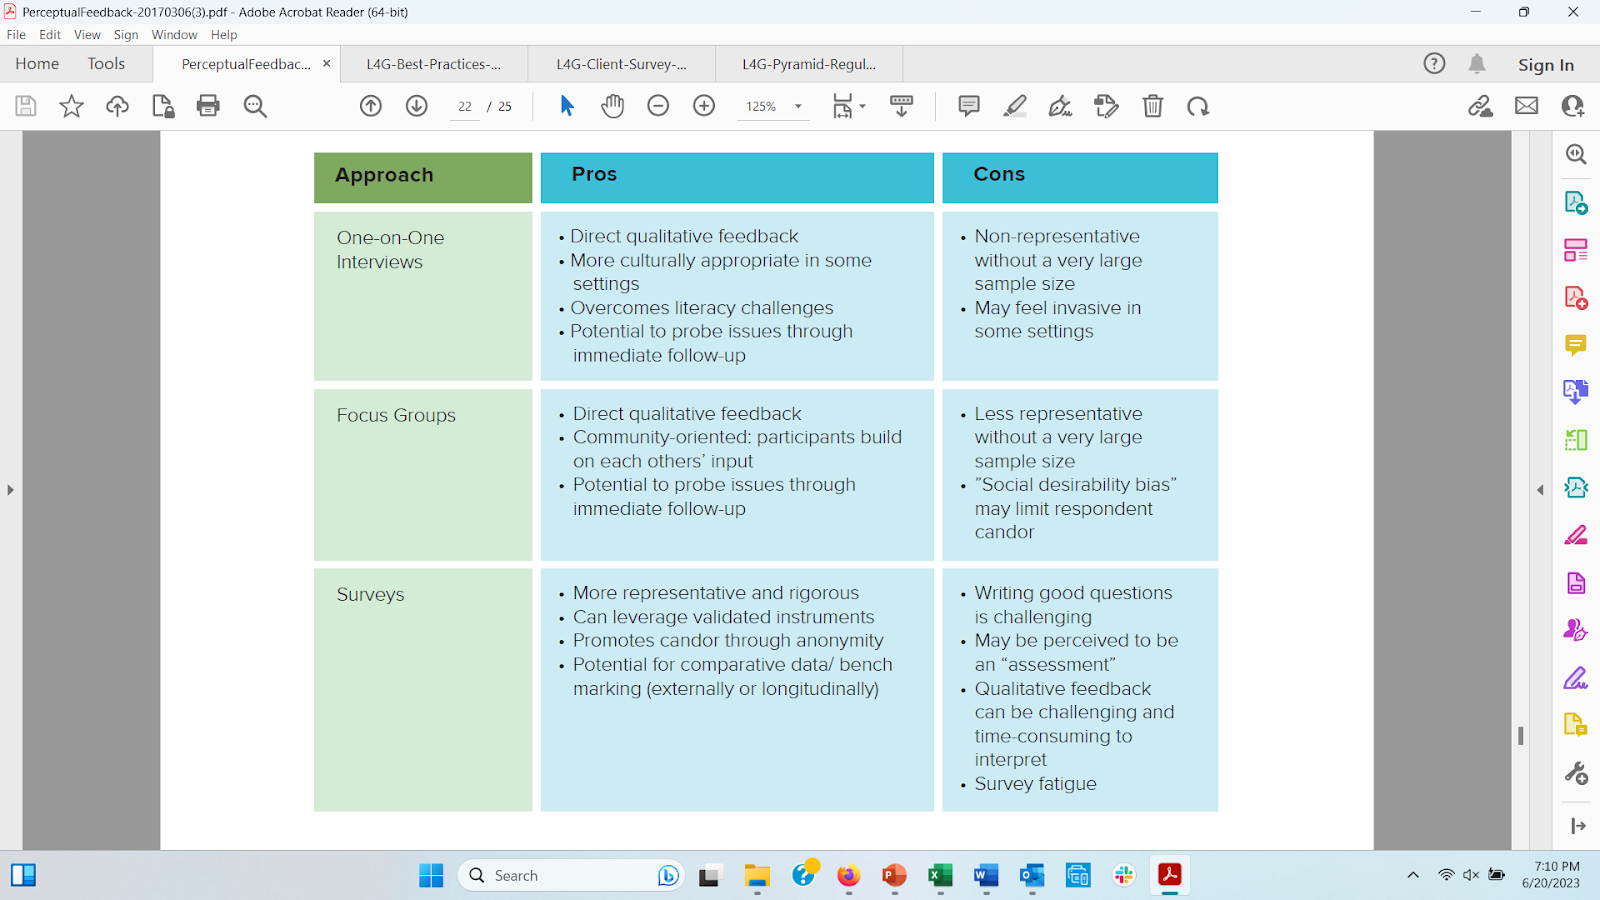Open the Export PDF tool in right pane
The image size is (1600, 900).
click(x=1576, y=202)
